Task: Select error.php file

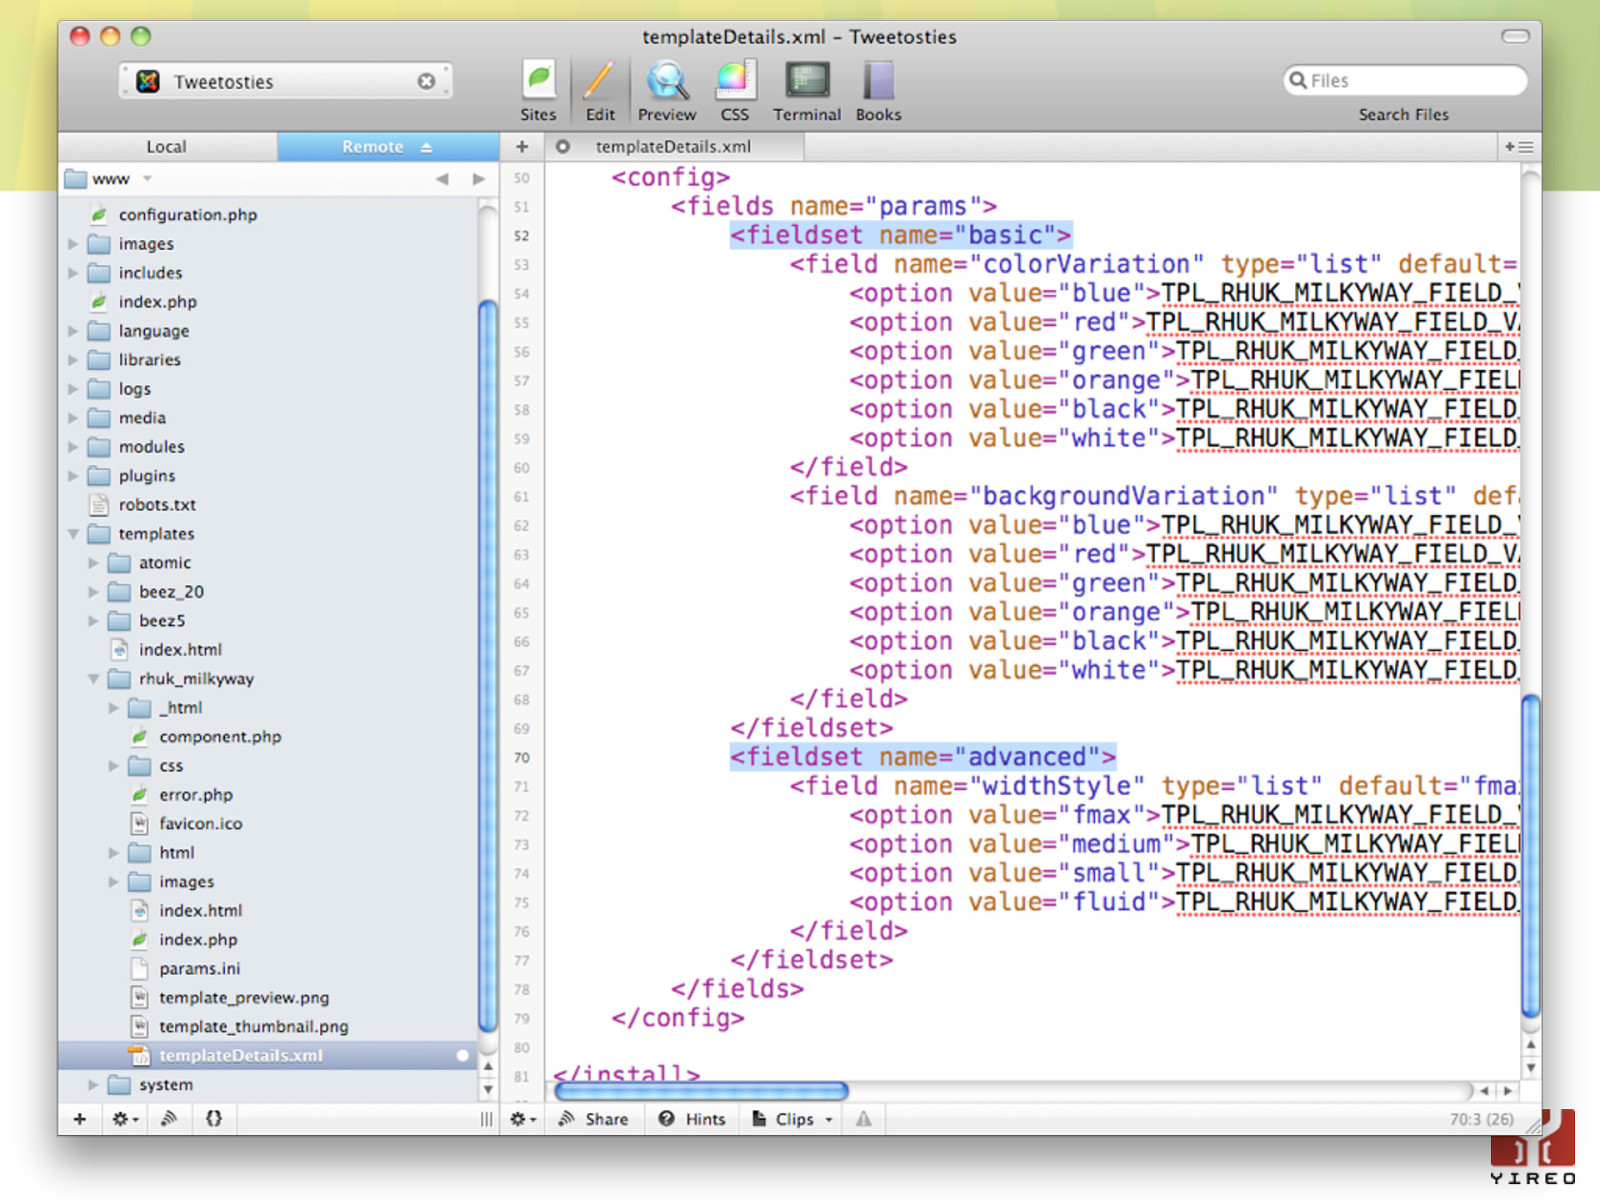Action: 195,795
